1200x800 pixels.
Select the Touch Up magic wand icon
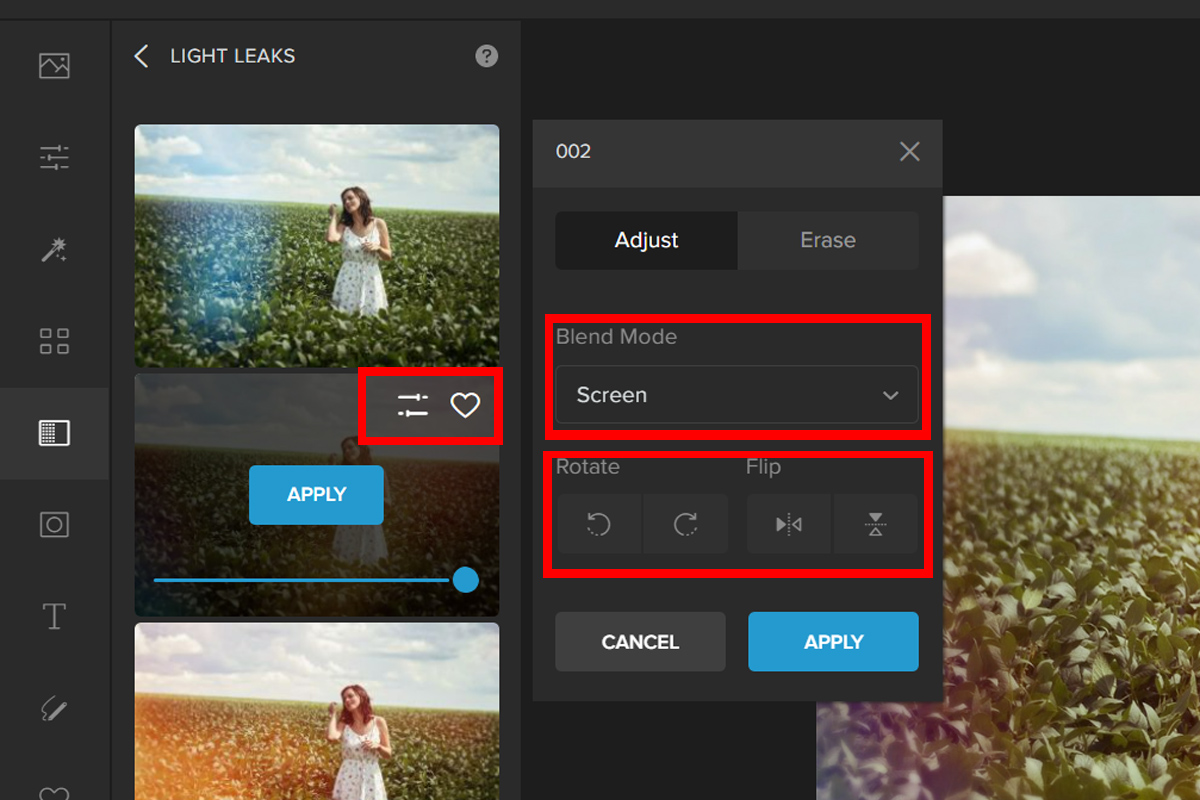coord(54,249)
